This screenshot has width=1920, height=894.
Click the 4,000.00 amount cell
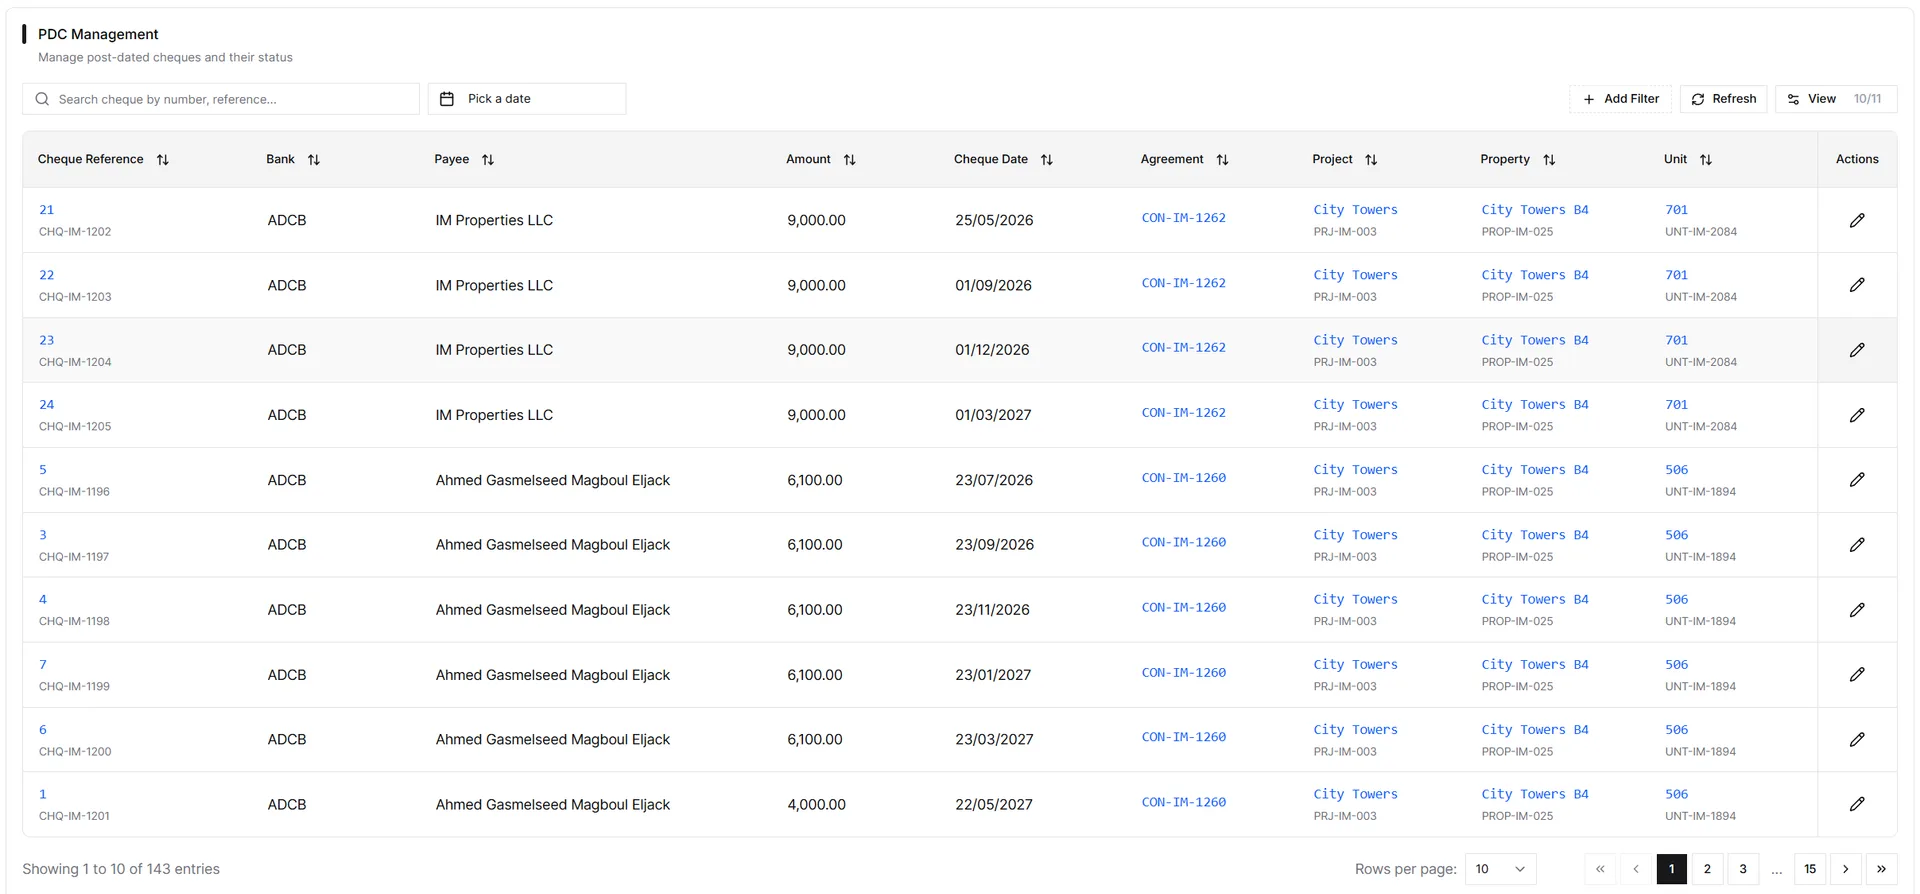[816, 804]
